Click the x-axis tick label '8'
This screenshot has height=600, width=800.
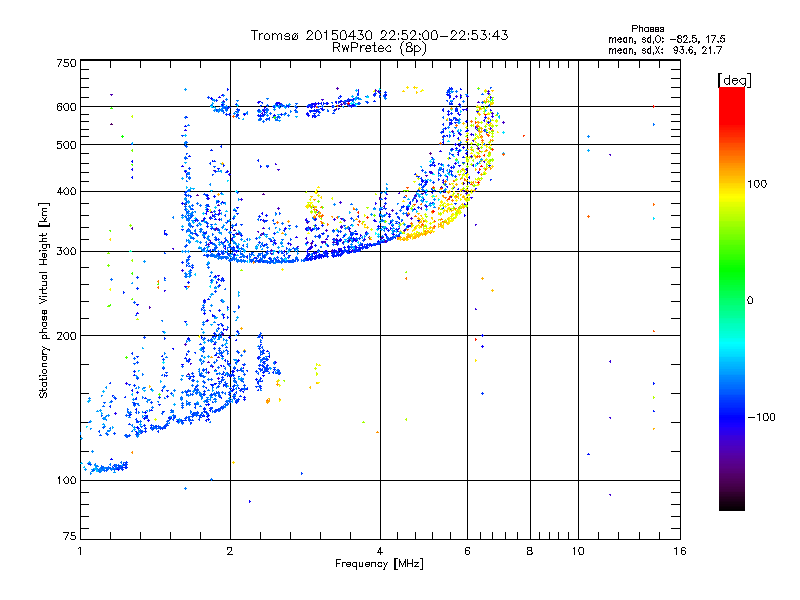click(x=530, y=551)
